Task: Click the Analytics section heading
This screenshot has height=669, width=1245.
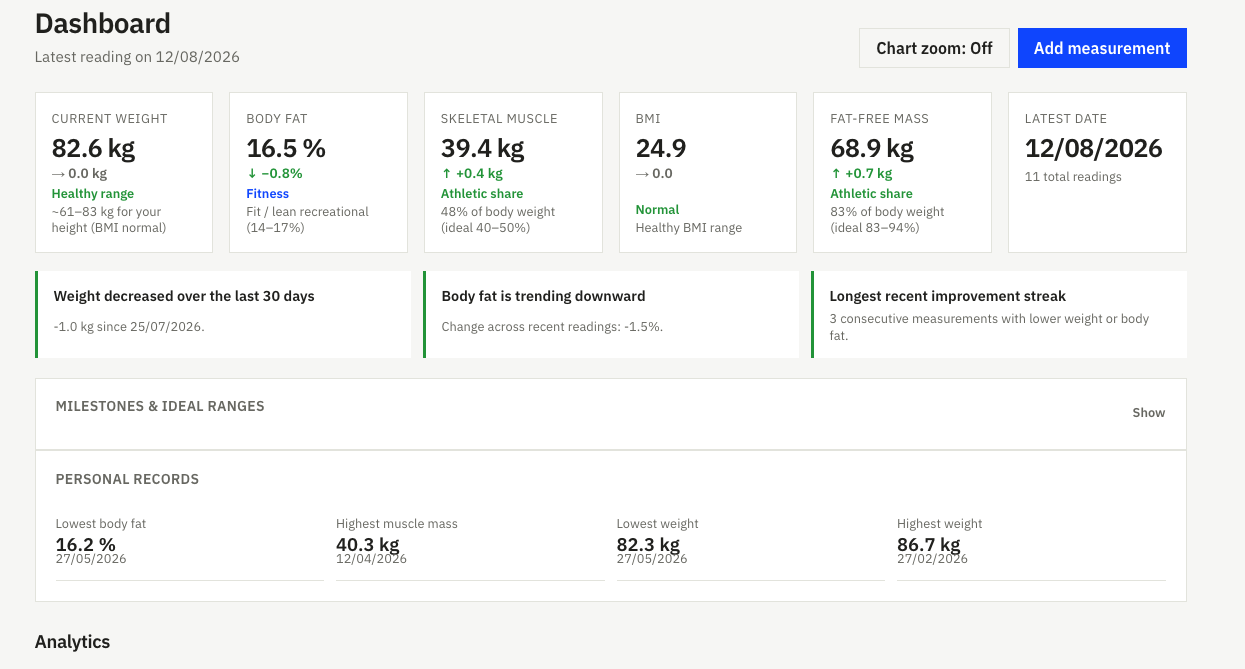Action: [x=72, y=642]
